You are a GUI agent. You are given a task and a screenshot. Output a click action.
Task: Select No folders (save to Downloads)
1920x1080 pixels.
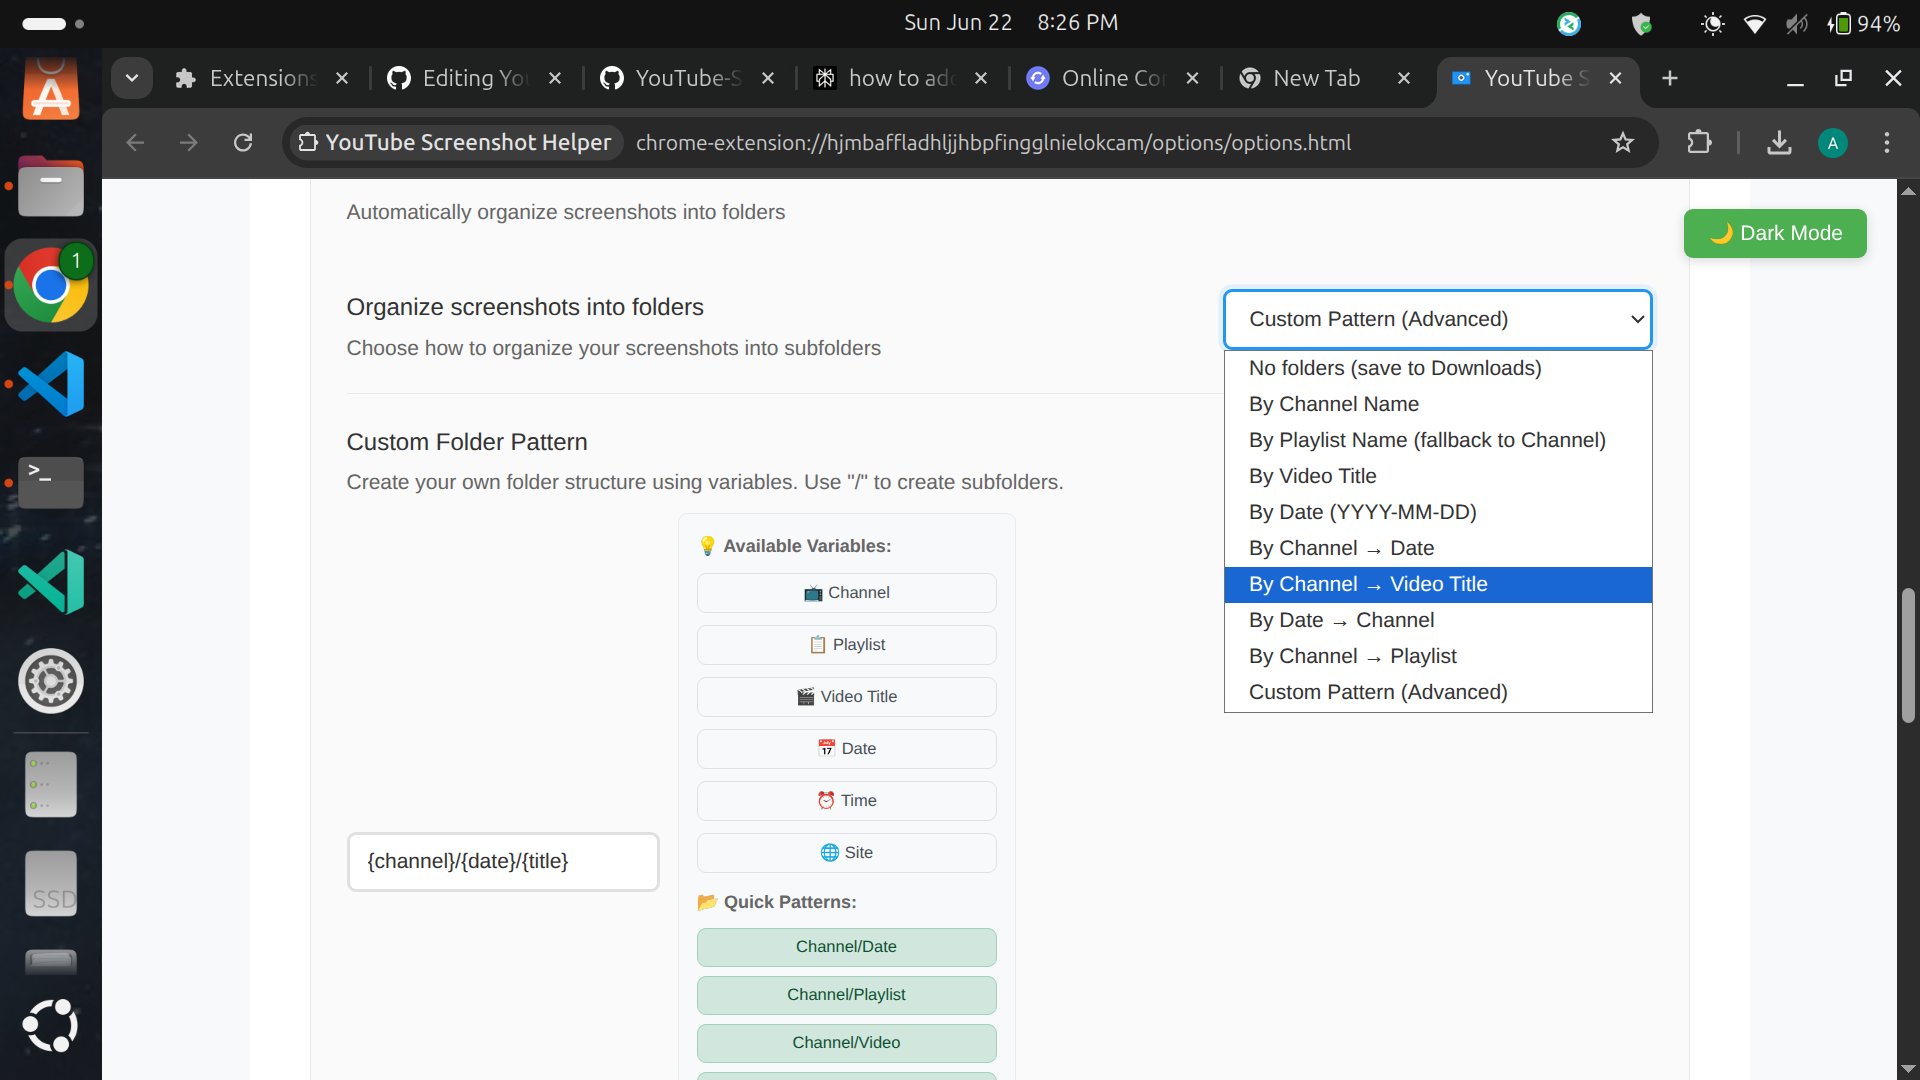pos(1437,368)
